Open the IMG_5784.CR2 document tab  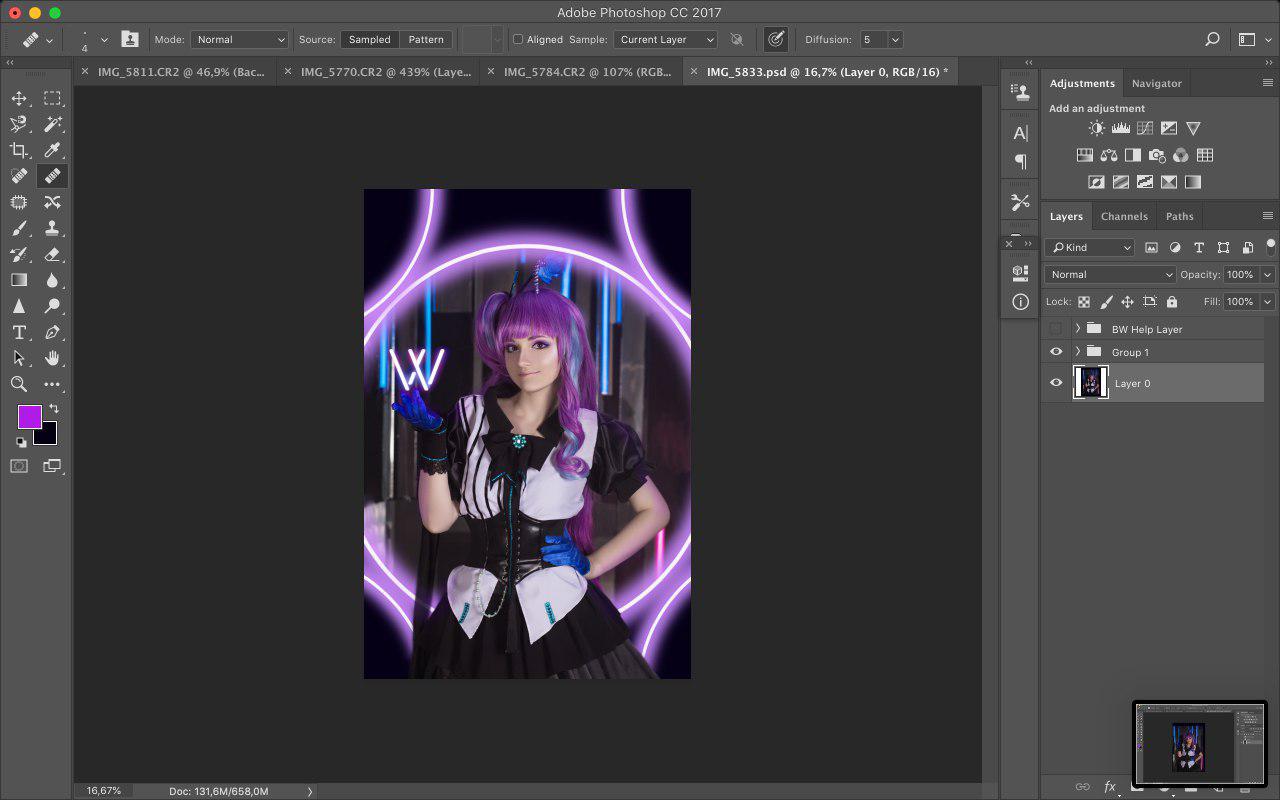pos(587,72)
